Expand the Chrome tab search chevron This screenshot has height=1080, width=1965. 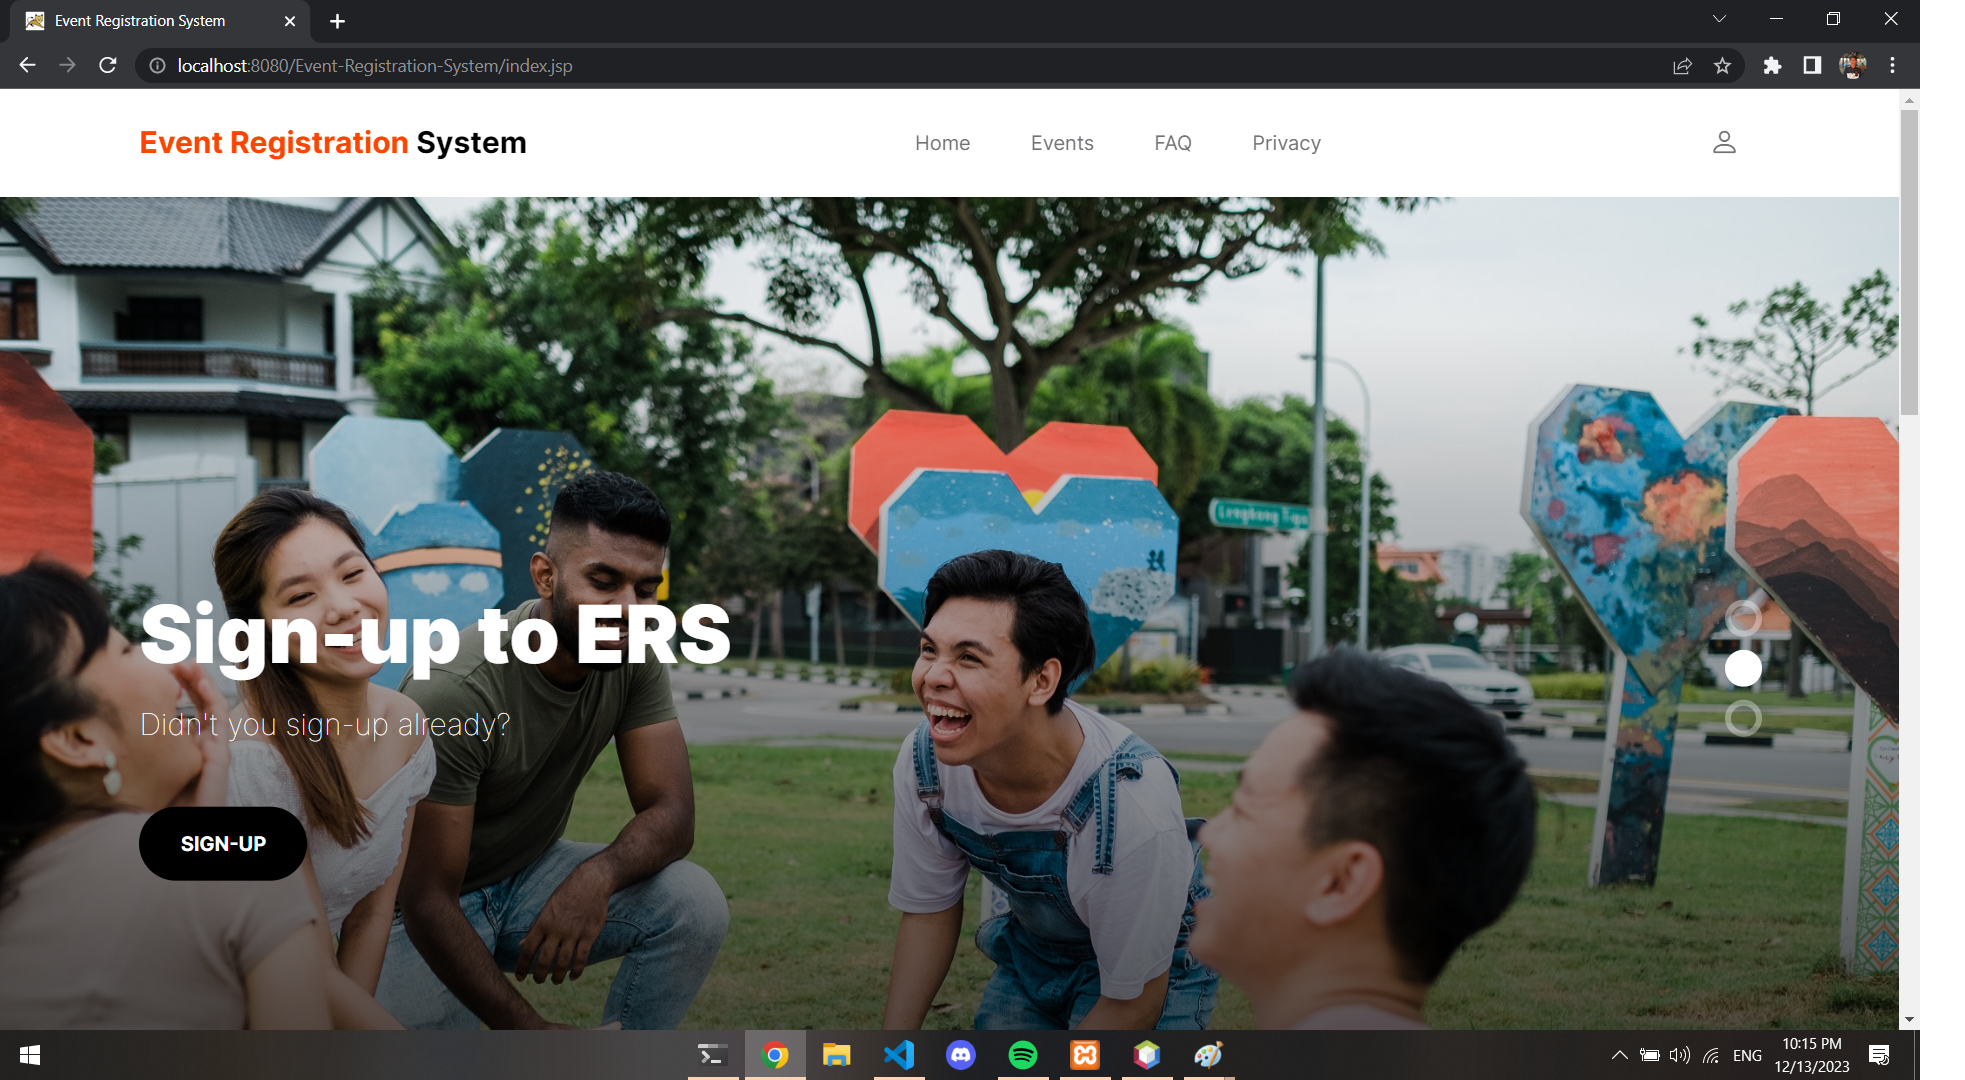pyautogui.click(x=1719, y=19)
